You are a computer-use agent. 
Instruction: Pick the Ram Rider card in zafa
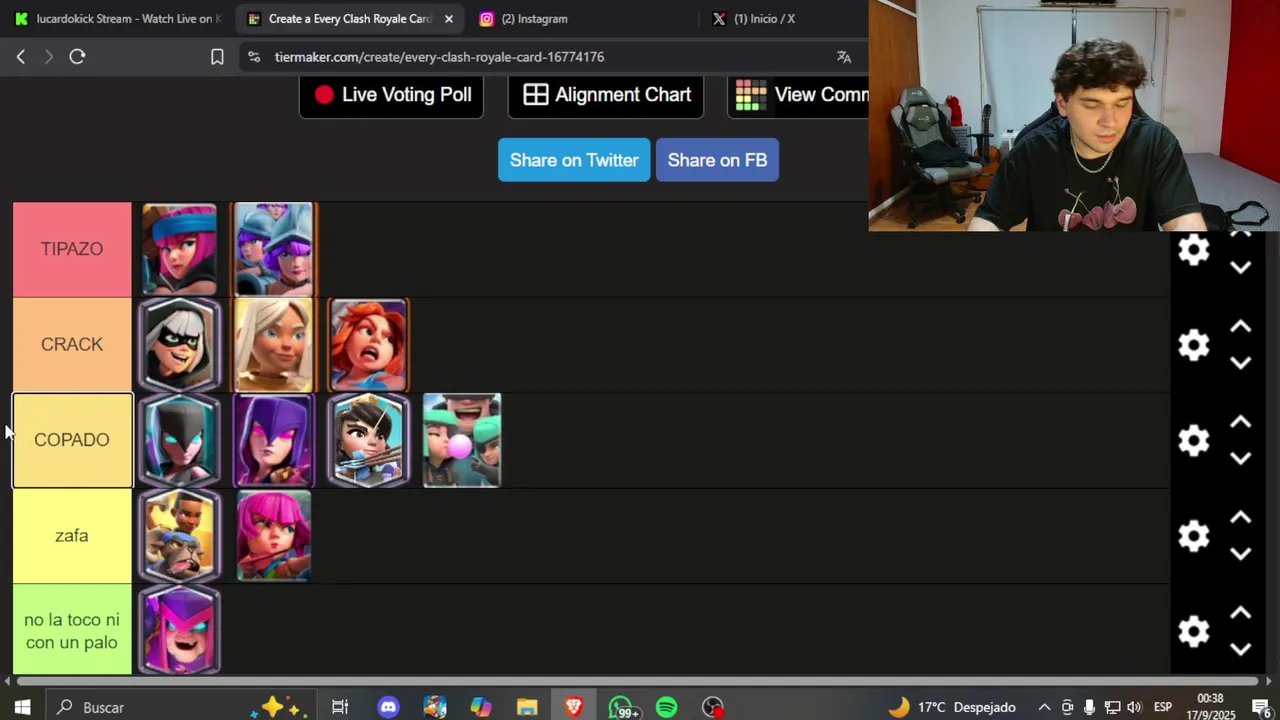click(x=179, y=535)
